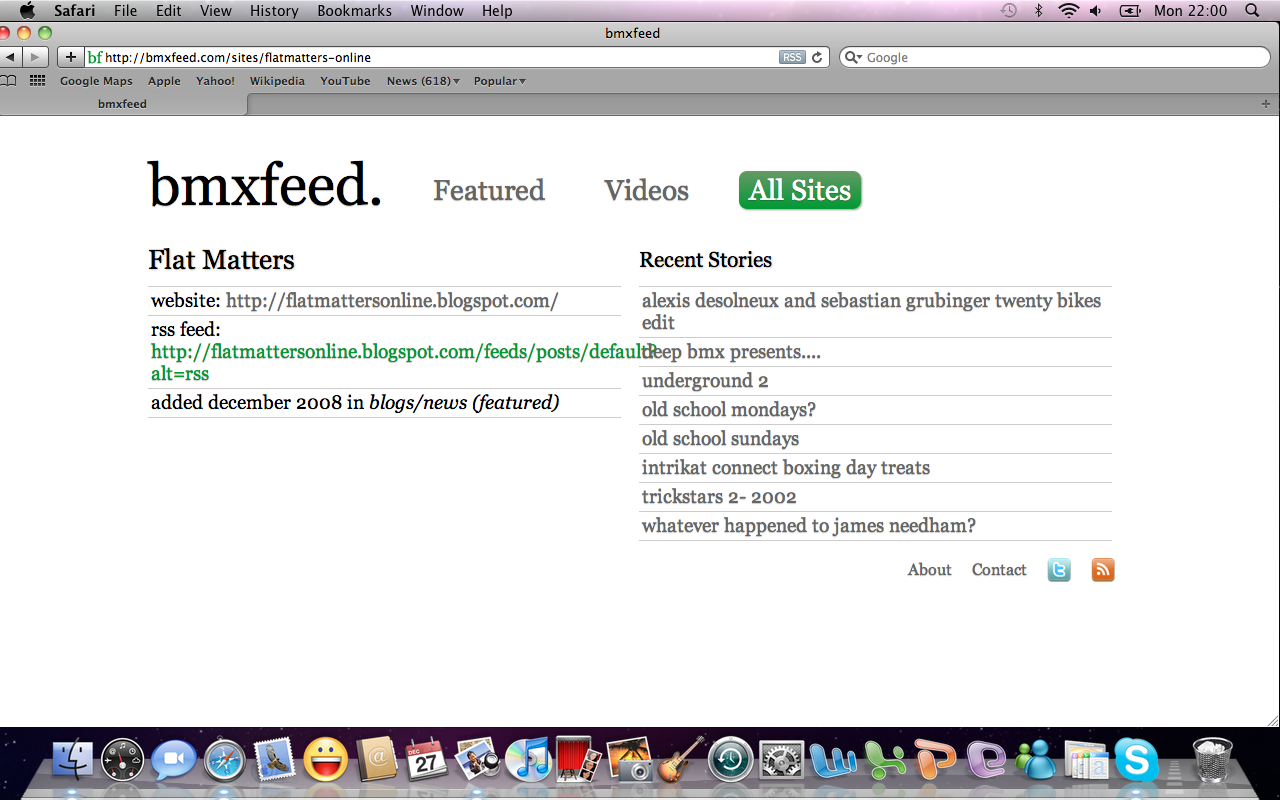Click the battery status icon
Viewport: 1280px width, 800px height.
tap(1130, 10)
